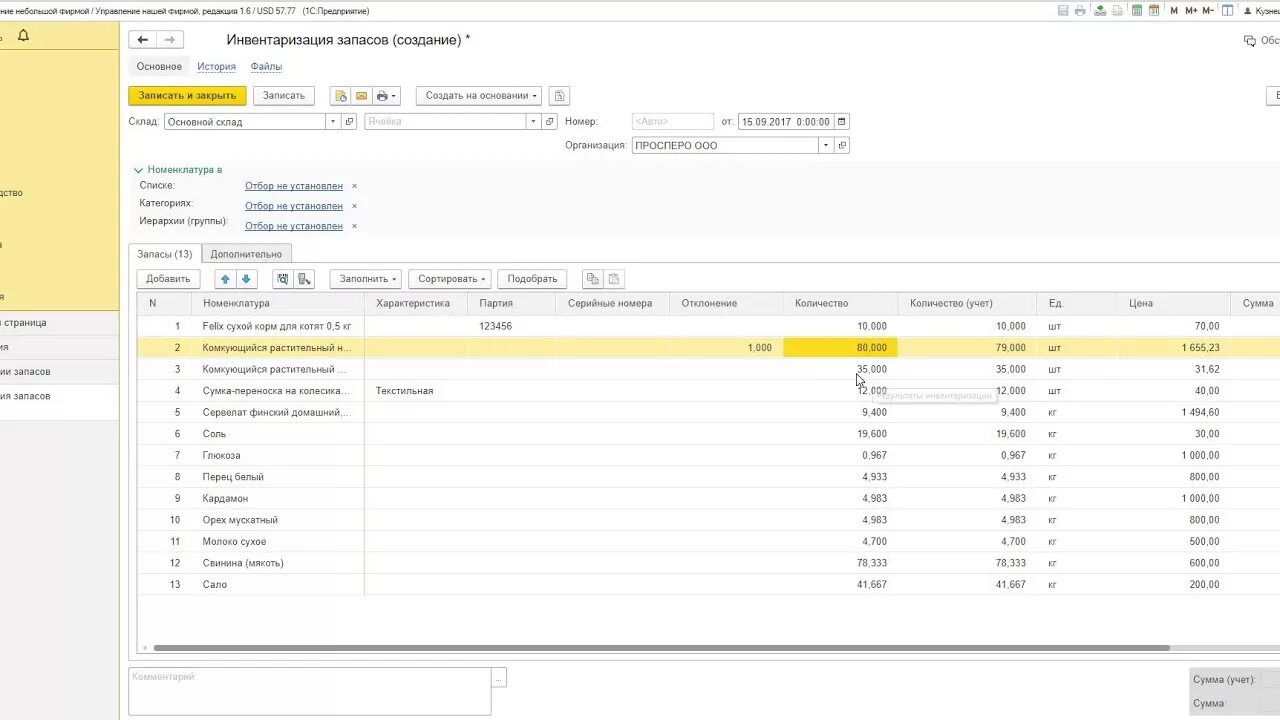Click the Комментарий input field
The height and width of the screenshot is (720, 1280).
[310, 692]
